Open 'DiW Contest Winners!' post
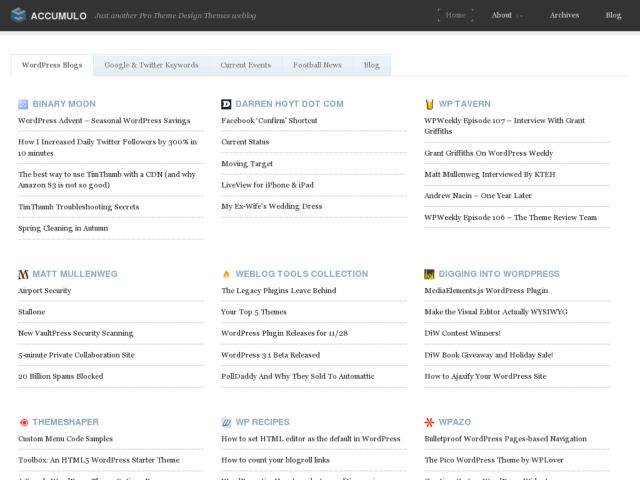Viewport: 640px width, 480px height. point(462,333)
